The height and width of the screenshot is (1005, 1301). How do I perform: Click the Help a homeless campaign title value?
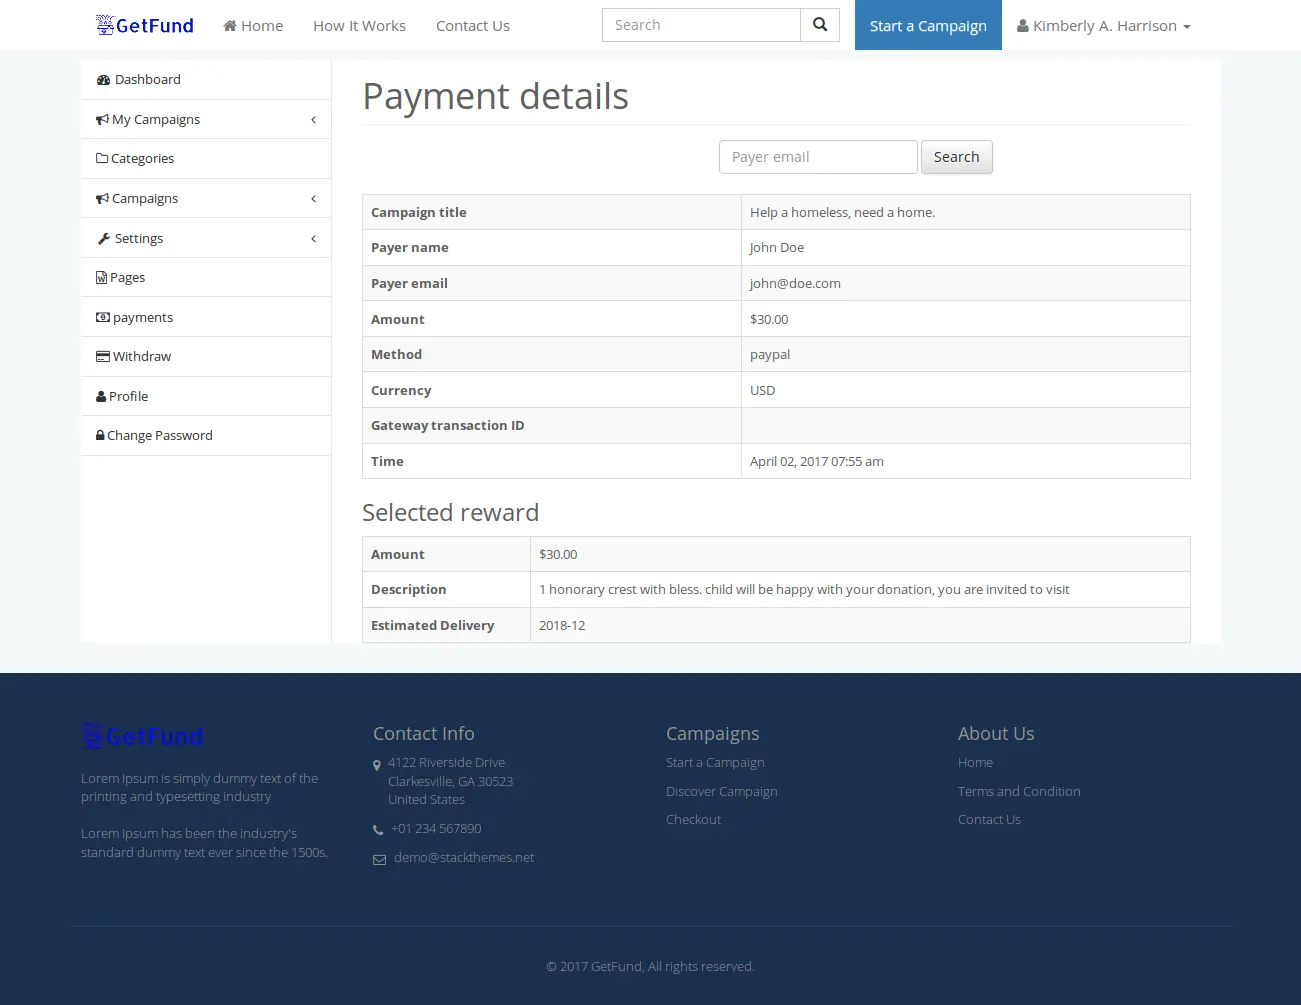pos(842,212)
